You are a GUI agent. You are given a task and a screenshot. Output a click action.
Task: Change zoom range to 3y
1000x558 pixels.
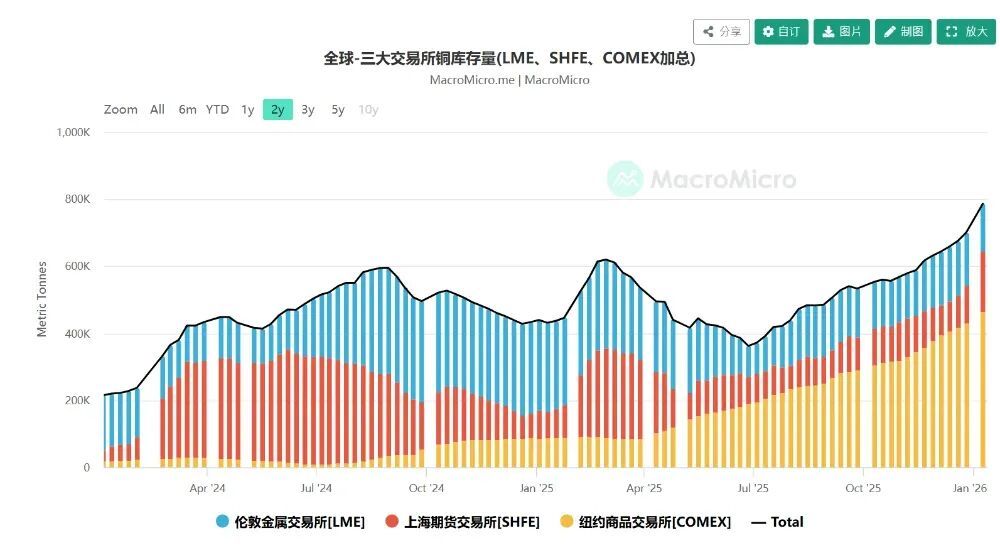point(308,110)
